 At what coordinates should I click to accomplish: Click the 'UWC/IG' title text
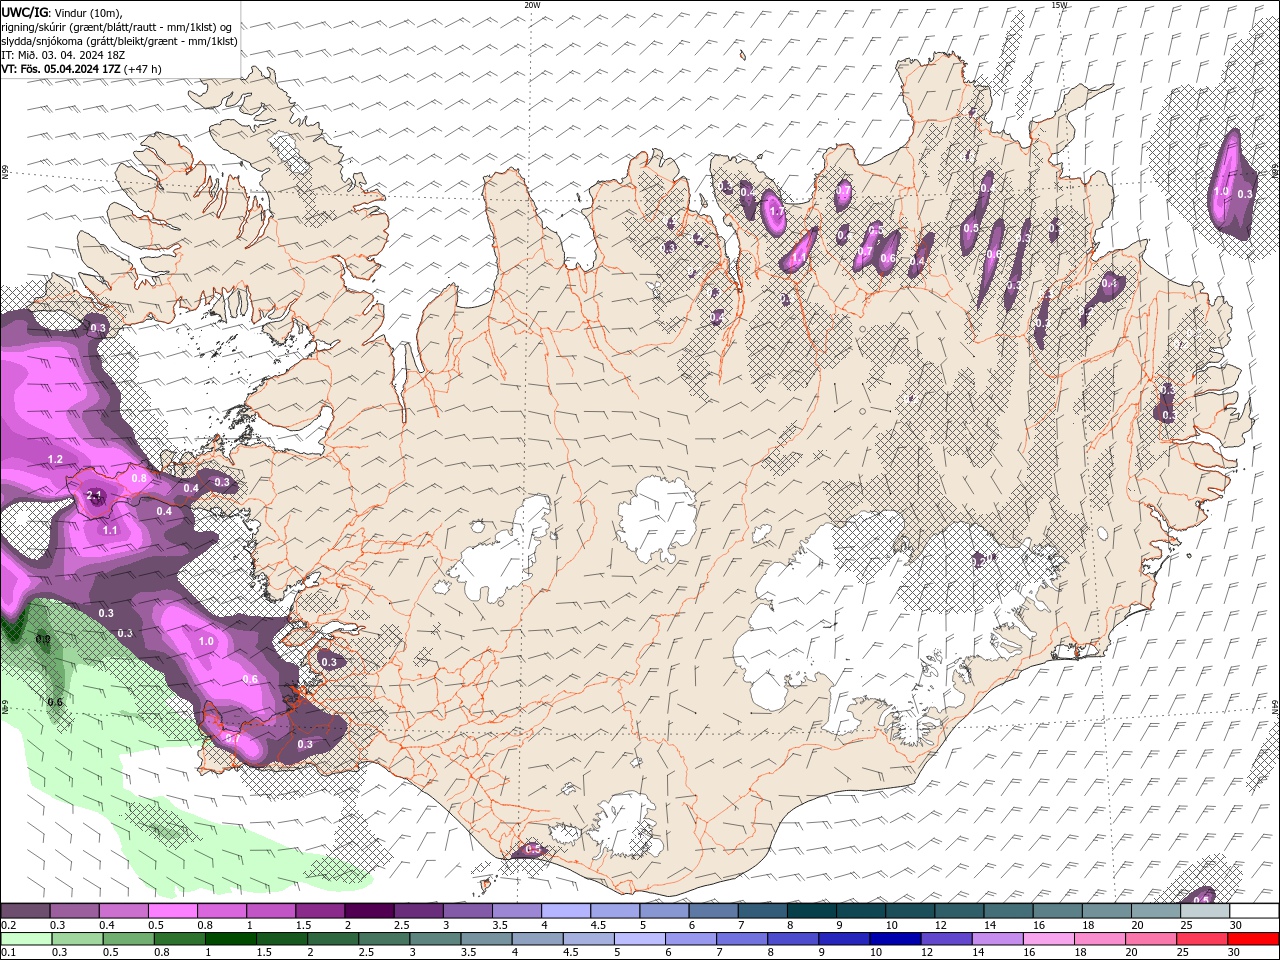pos(26,11)
